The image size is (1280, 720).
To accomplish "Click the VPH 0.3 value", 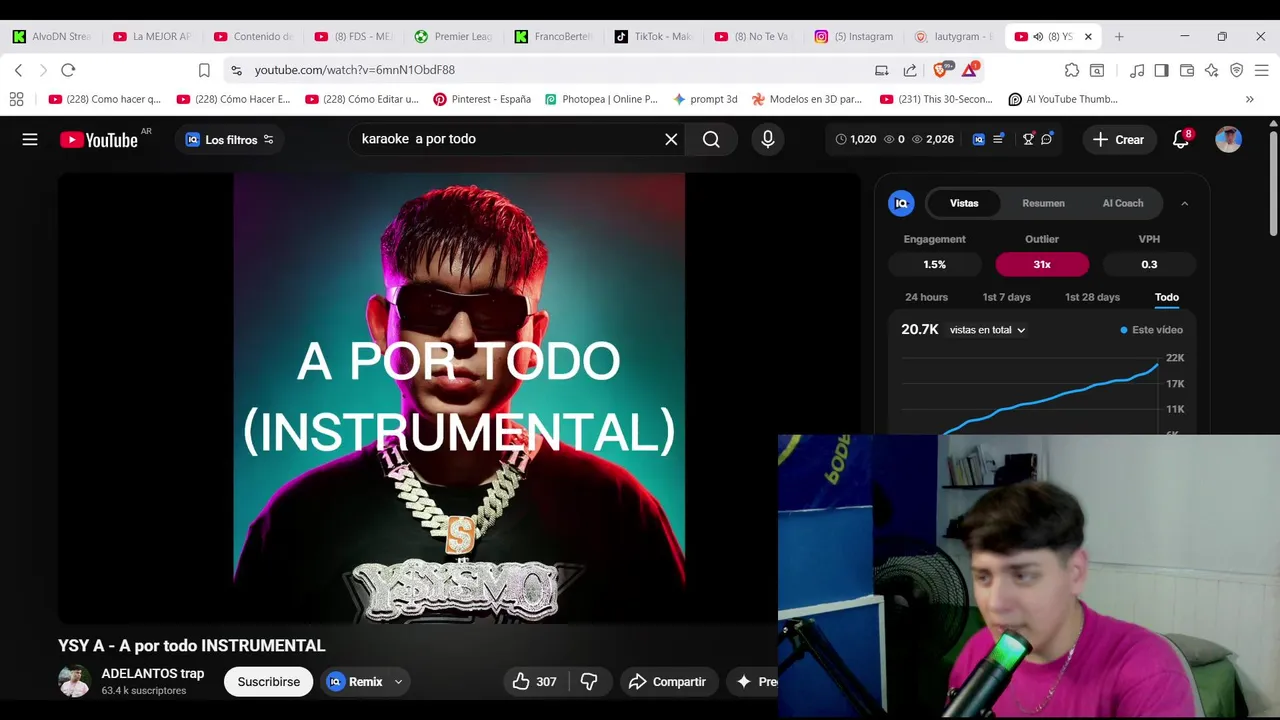I will (x=1149, y=264).
